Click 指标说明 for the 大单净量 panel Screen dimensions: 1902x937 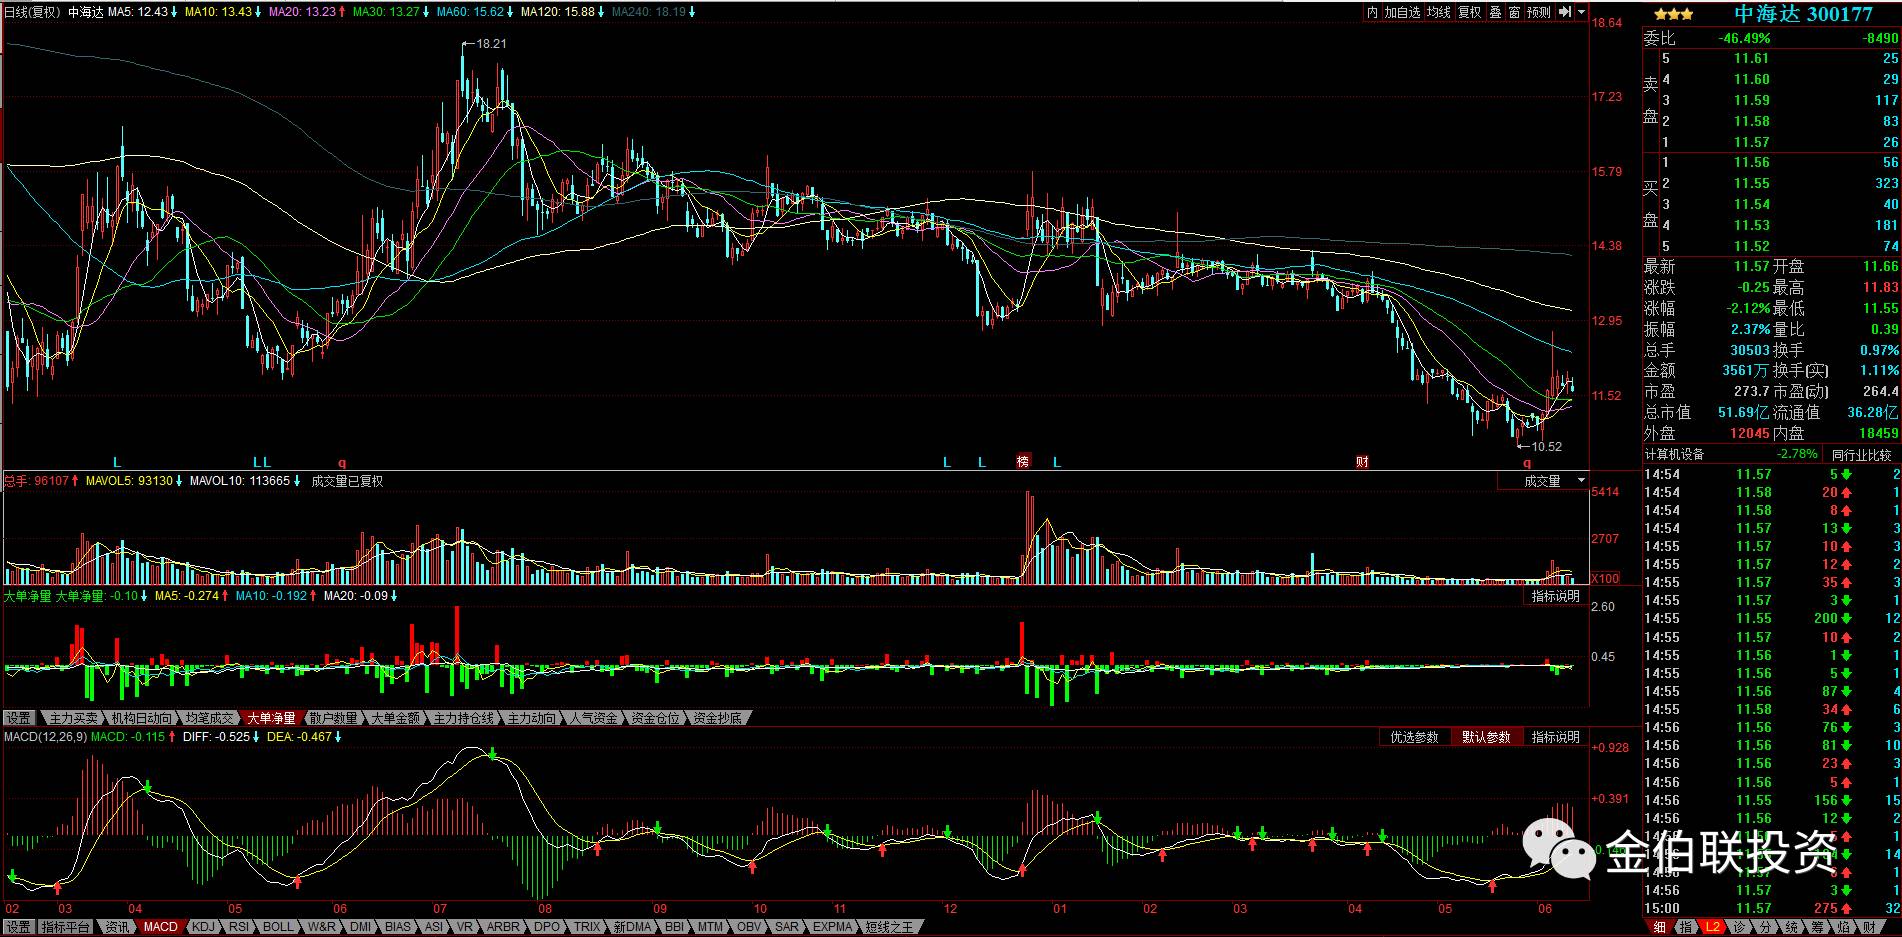point(1555,596)
